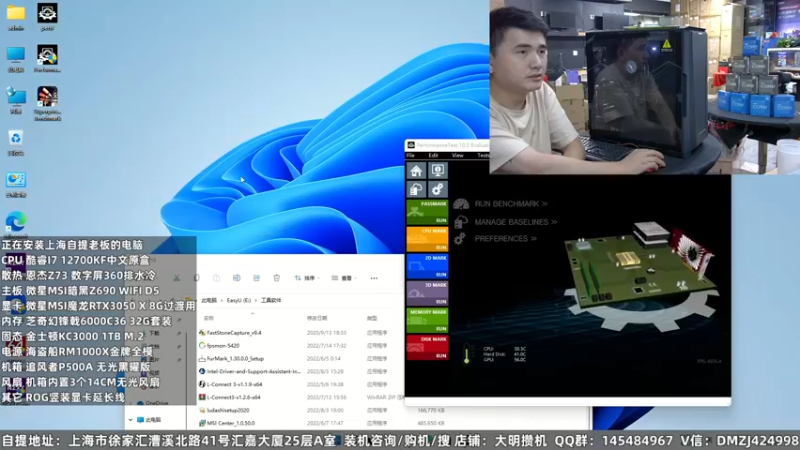Open the Edit menu in PerformanceTest
The image size is (800, 450).
[x=433, y=155]
